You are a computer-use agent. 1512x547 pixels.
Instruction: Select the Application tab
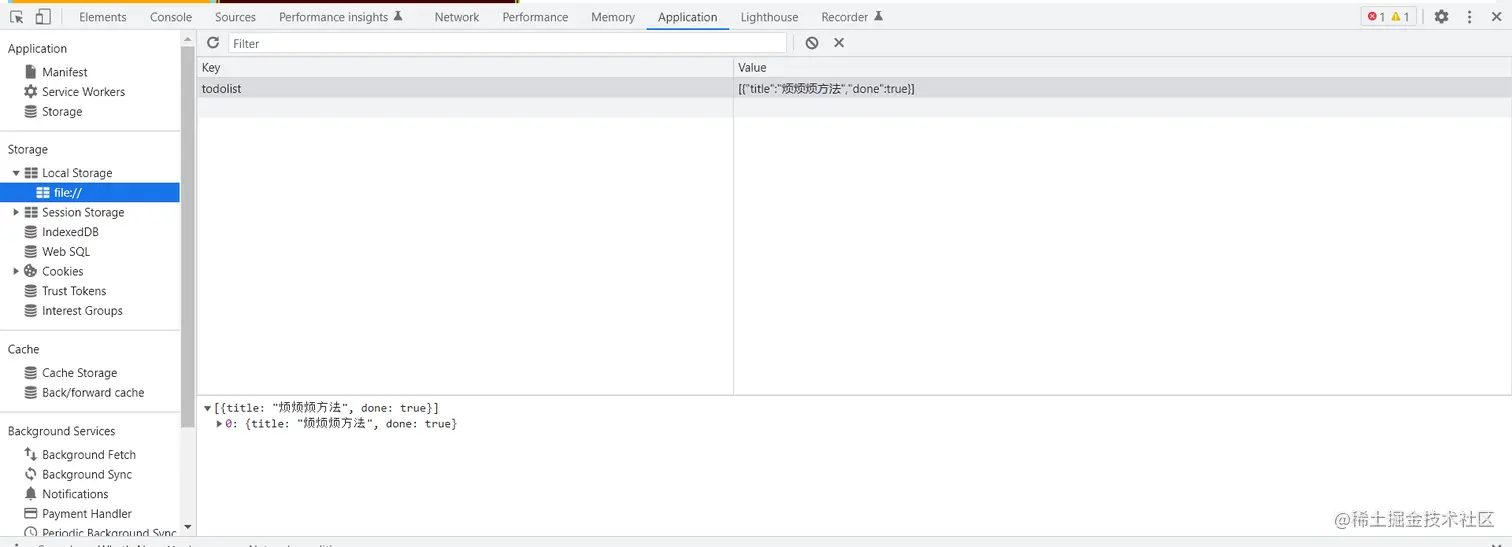[x=688, y=17]
